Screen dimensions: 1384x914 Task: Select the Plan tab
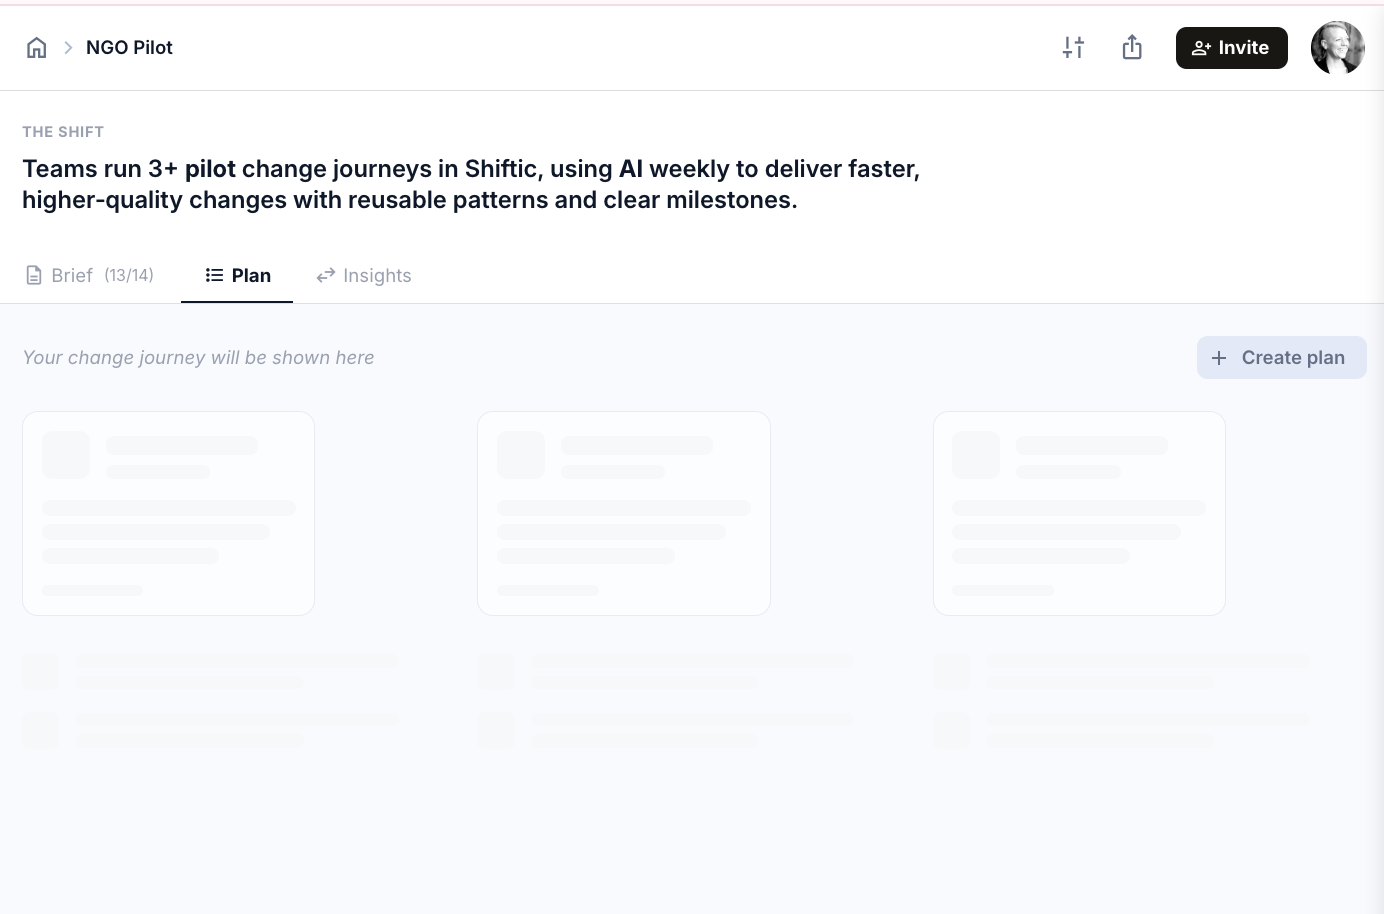tap(237, 275)
